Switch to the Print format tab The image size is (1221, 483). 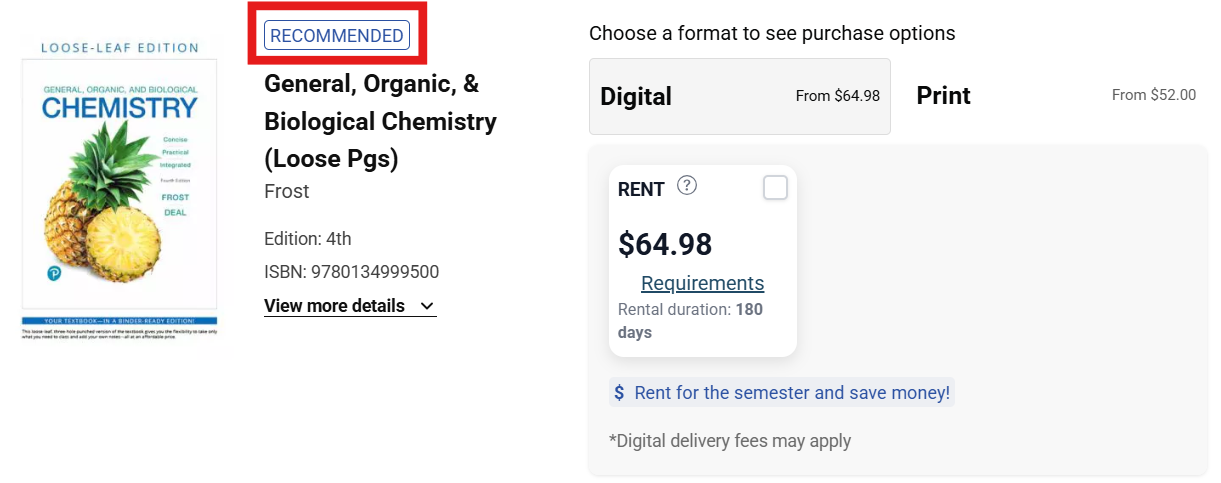[x=1055, y=96]
